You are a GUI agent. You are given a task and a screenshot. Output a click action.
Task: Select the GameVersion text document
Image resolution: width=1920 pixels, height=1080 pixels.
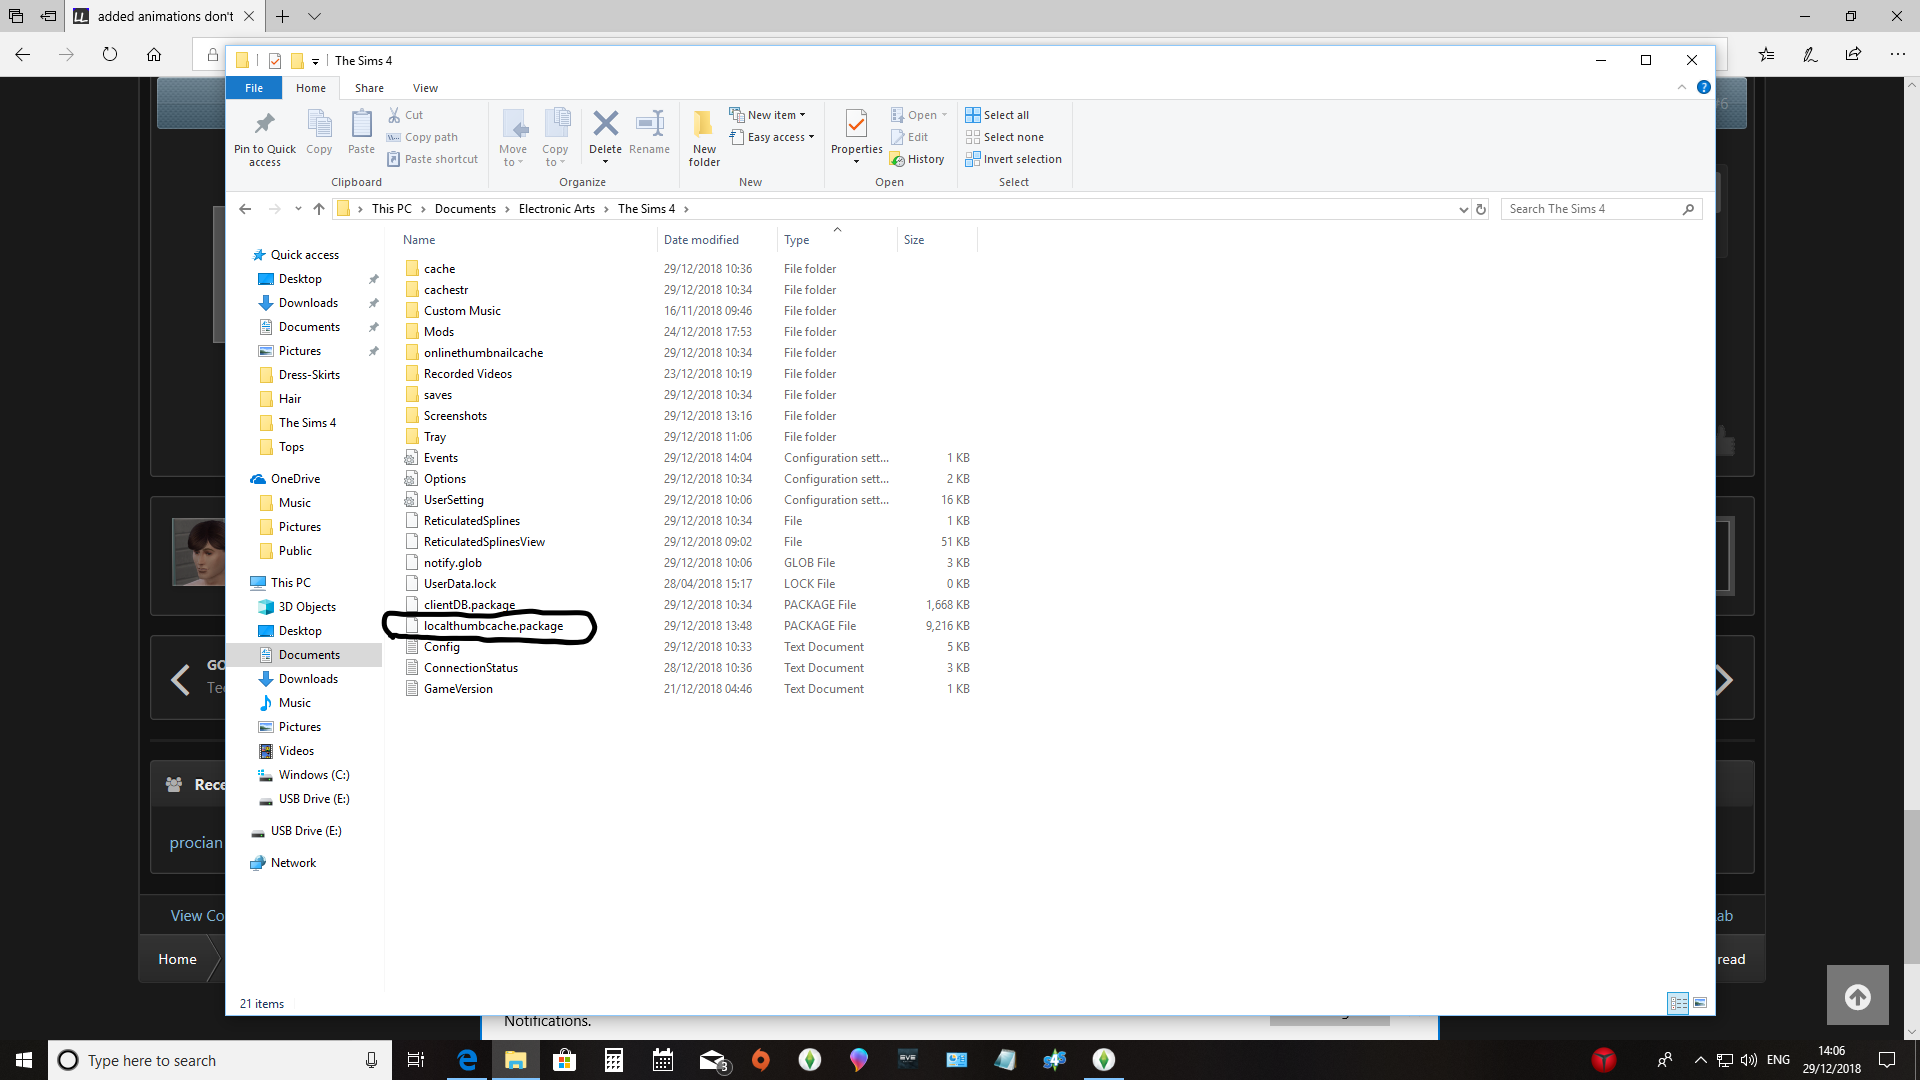pos(458,689)
